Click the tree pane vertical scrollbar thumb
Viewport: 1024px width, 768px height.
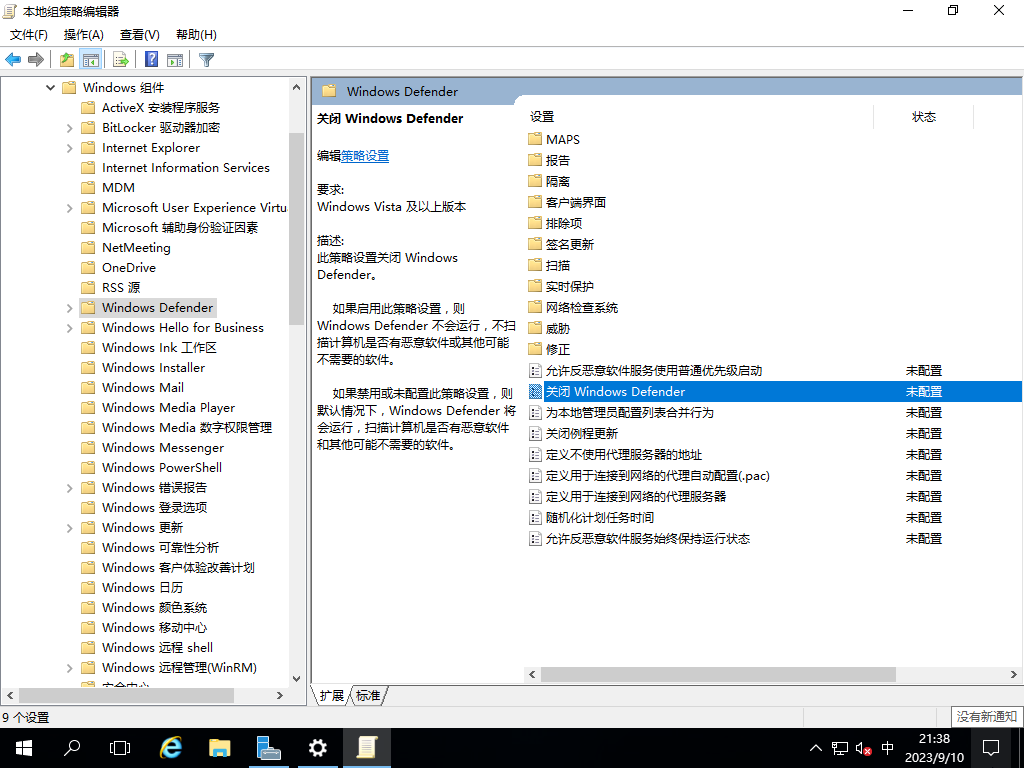pos(296,229)
